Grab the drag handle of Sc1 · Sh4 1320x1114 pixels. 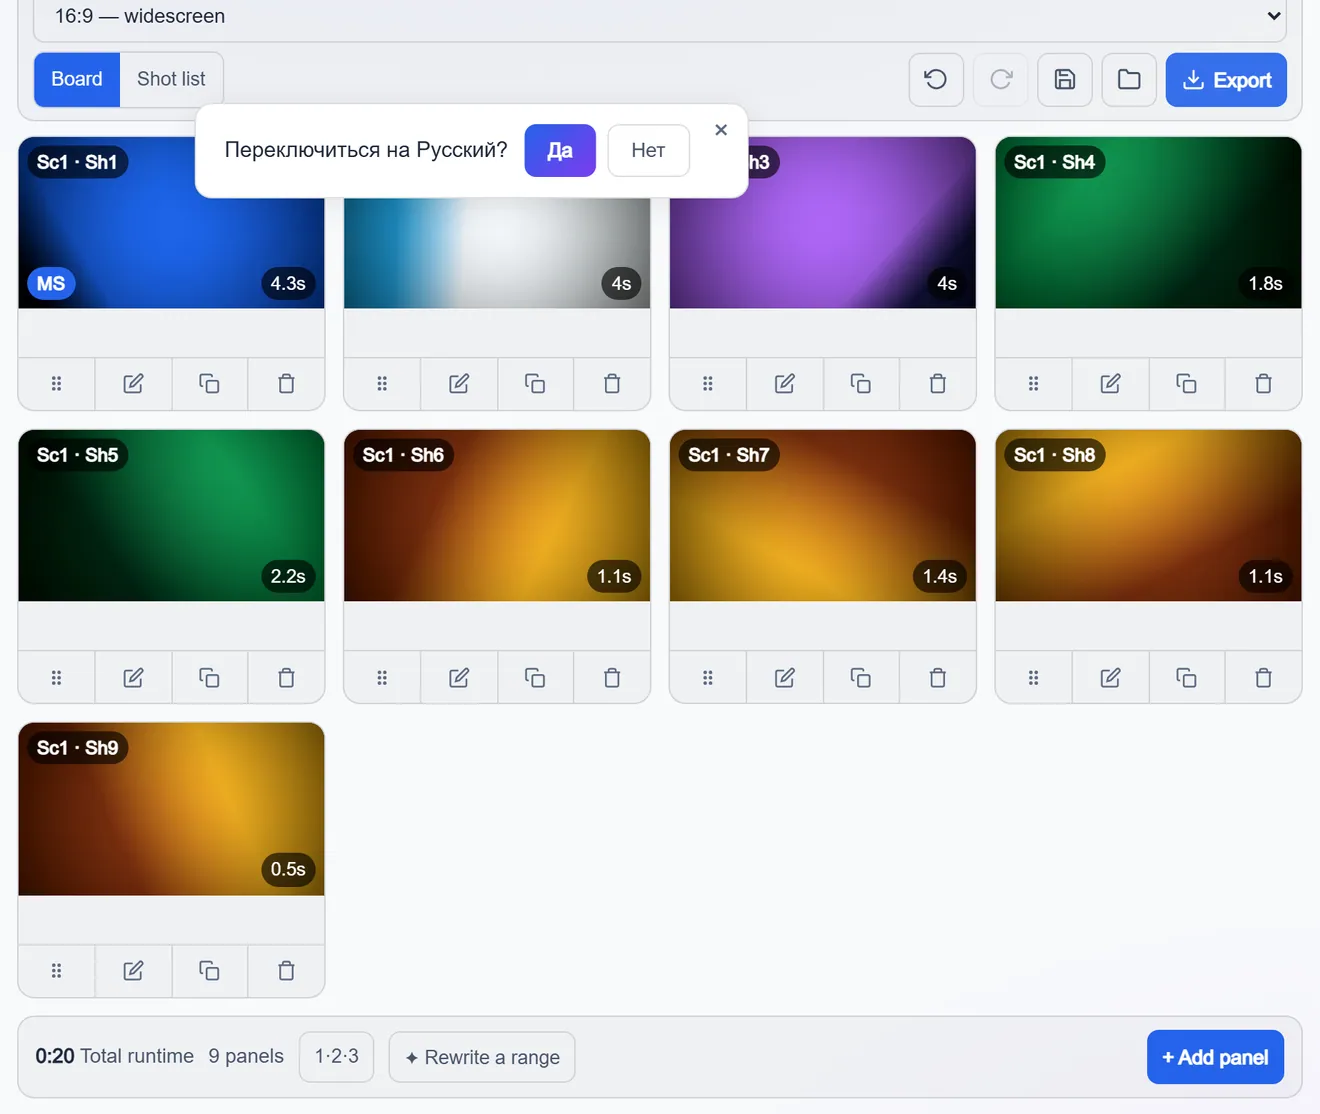(x=1034, y=384)
